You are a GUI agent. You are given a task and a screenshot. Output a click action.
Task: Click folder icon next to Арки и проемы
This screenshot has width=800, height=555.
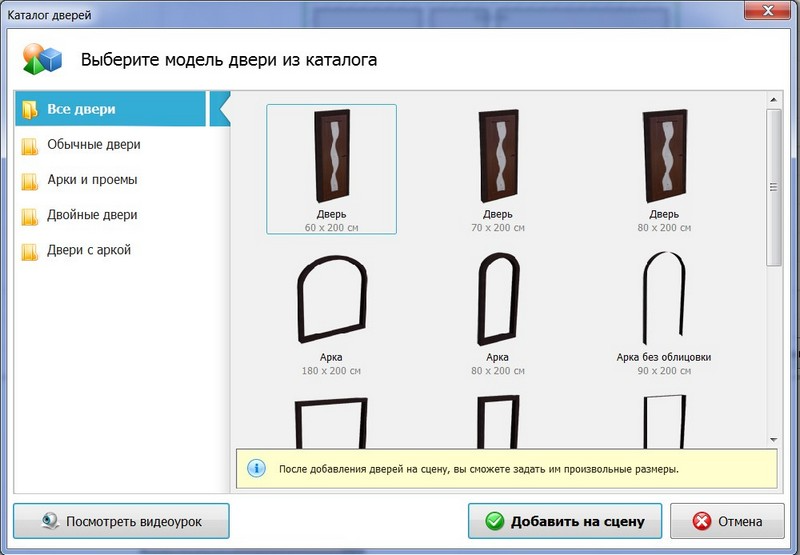(x=30, y=181)
